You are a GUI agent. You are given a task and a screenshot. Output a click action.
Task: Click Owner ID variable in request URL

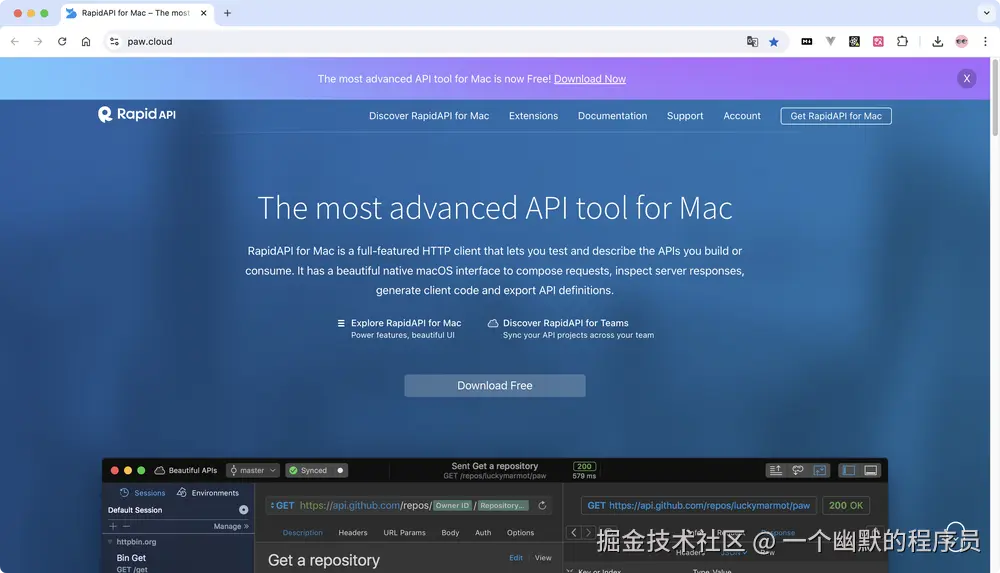452,505
